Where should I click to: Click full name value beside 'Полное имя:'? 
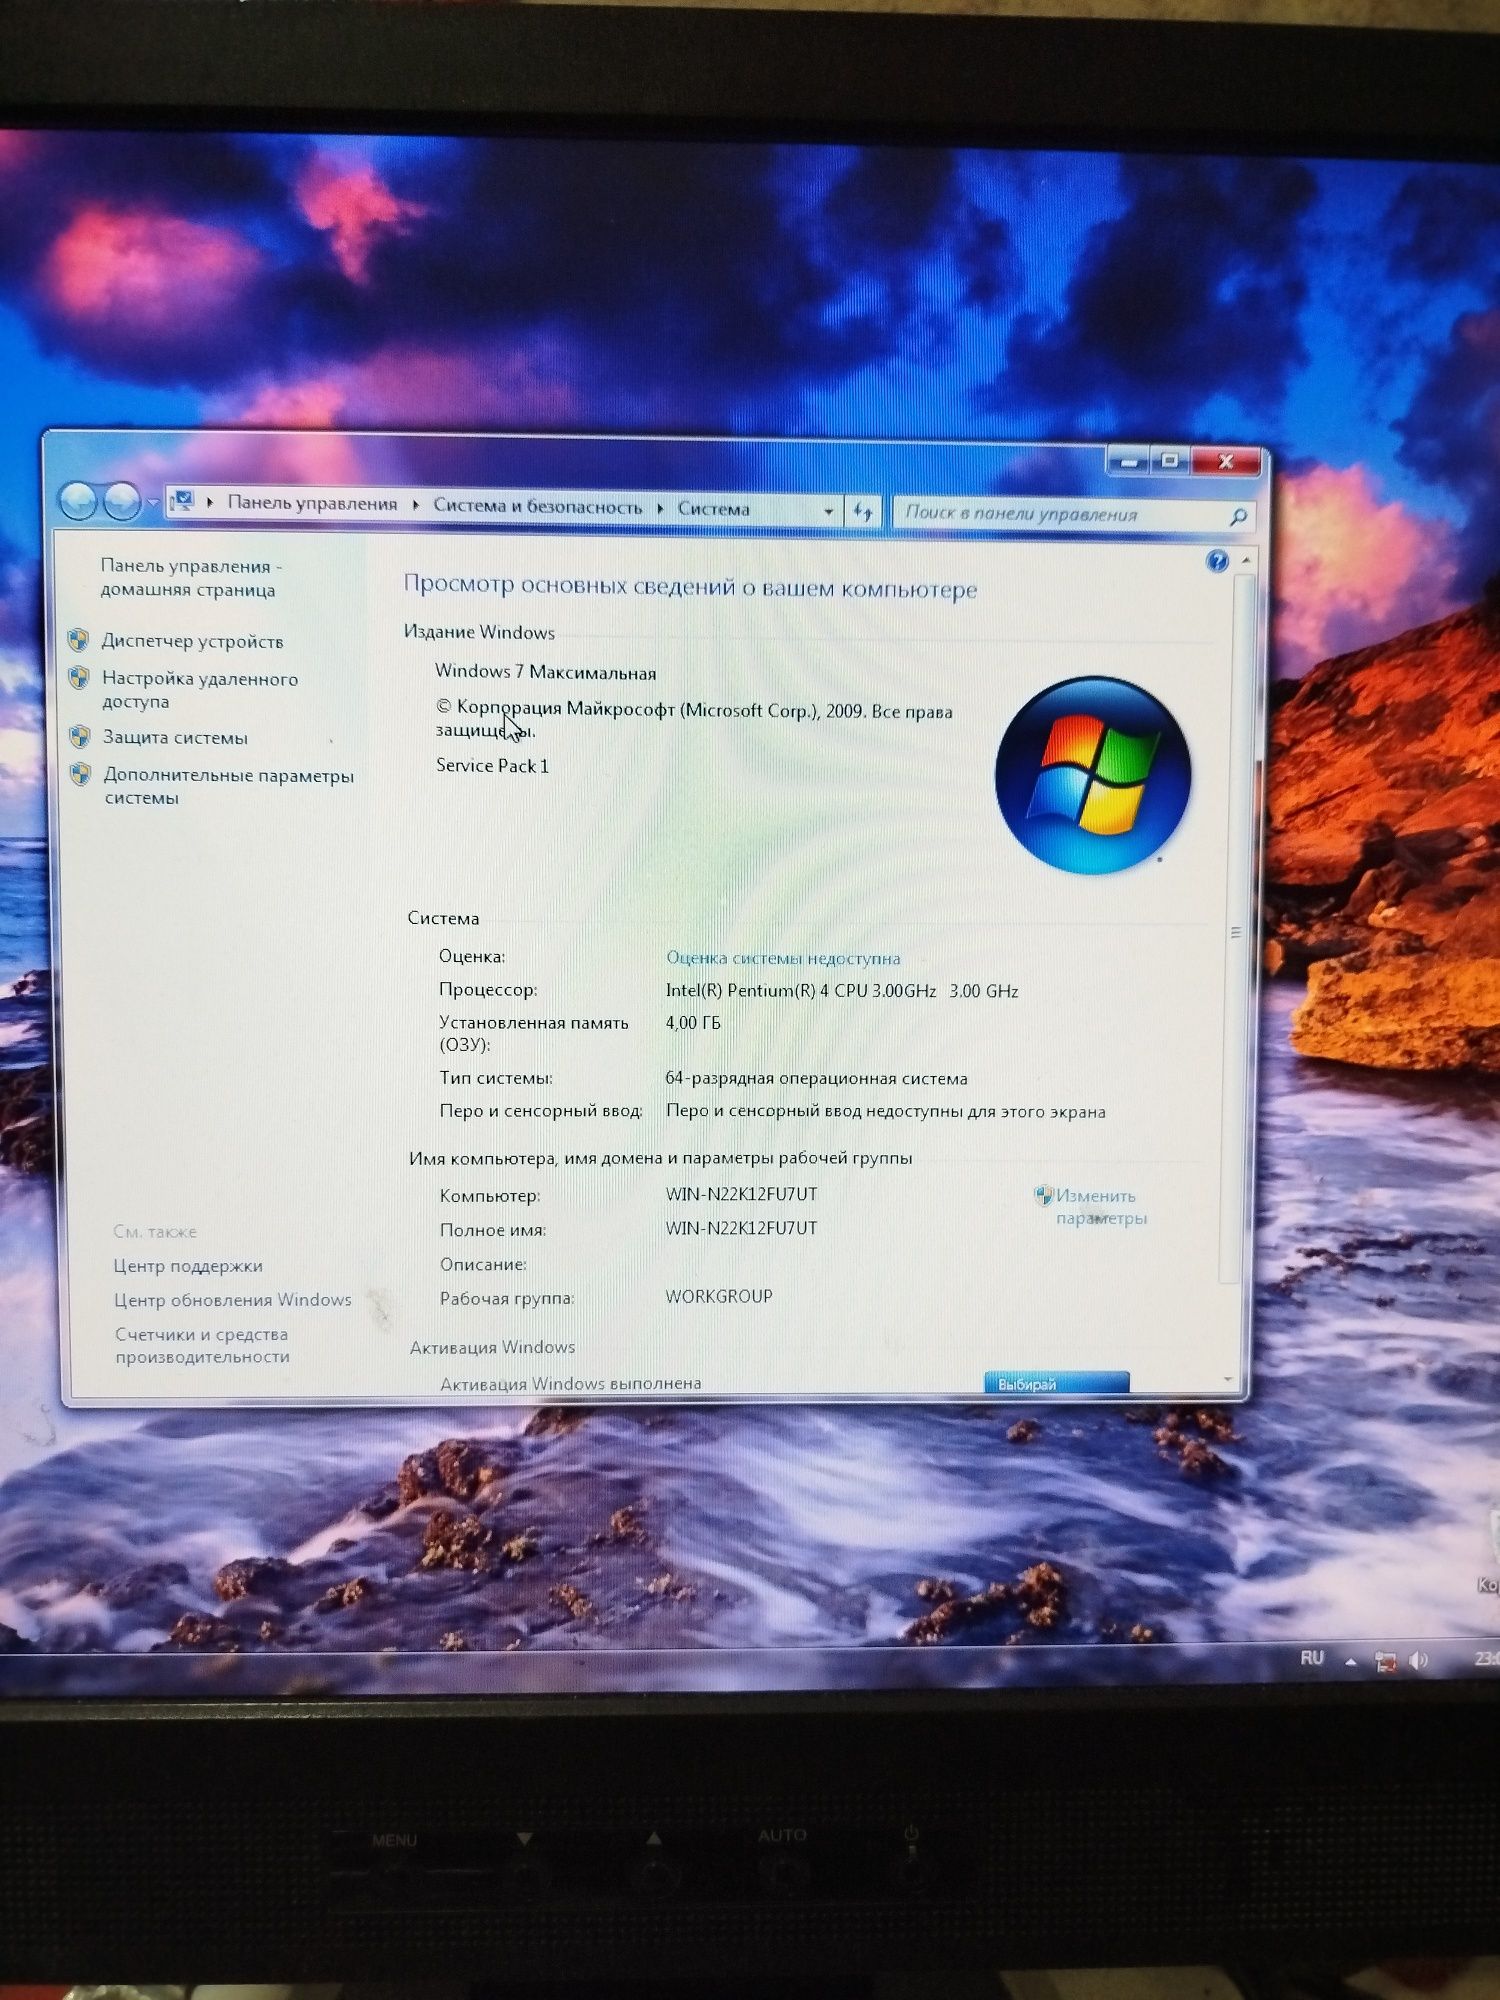pyautogui.click(x=741, y=1228)
